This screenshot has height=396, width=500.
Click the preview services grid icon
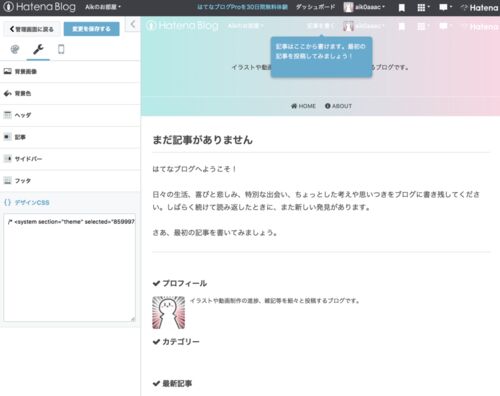[x=423, y=26]
